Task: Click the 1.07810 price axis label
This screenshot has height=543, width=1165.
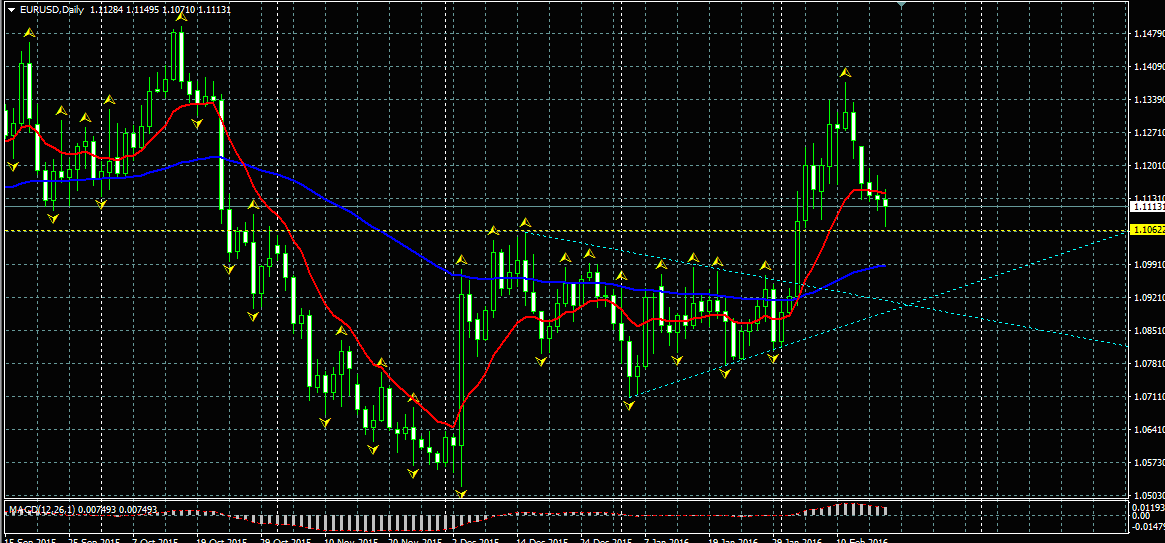Action: (1147, 363)
